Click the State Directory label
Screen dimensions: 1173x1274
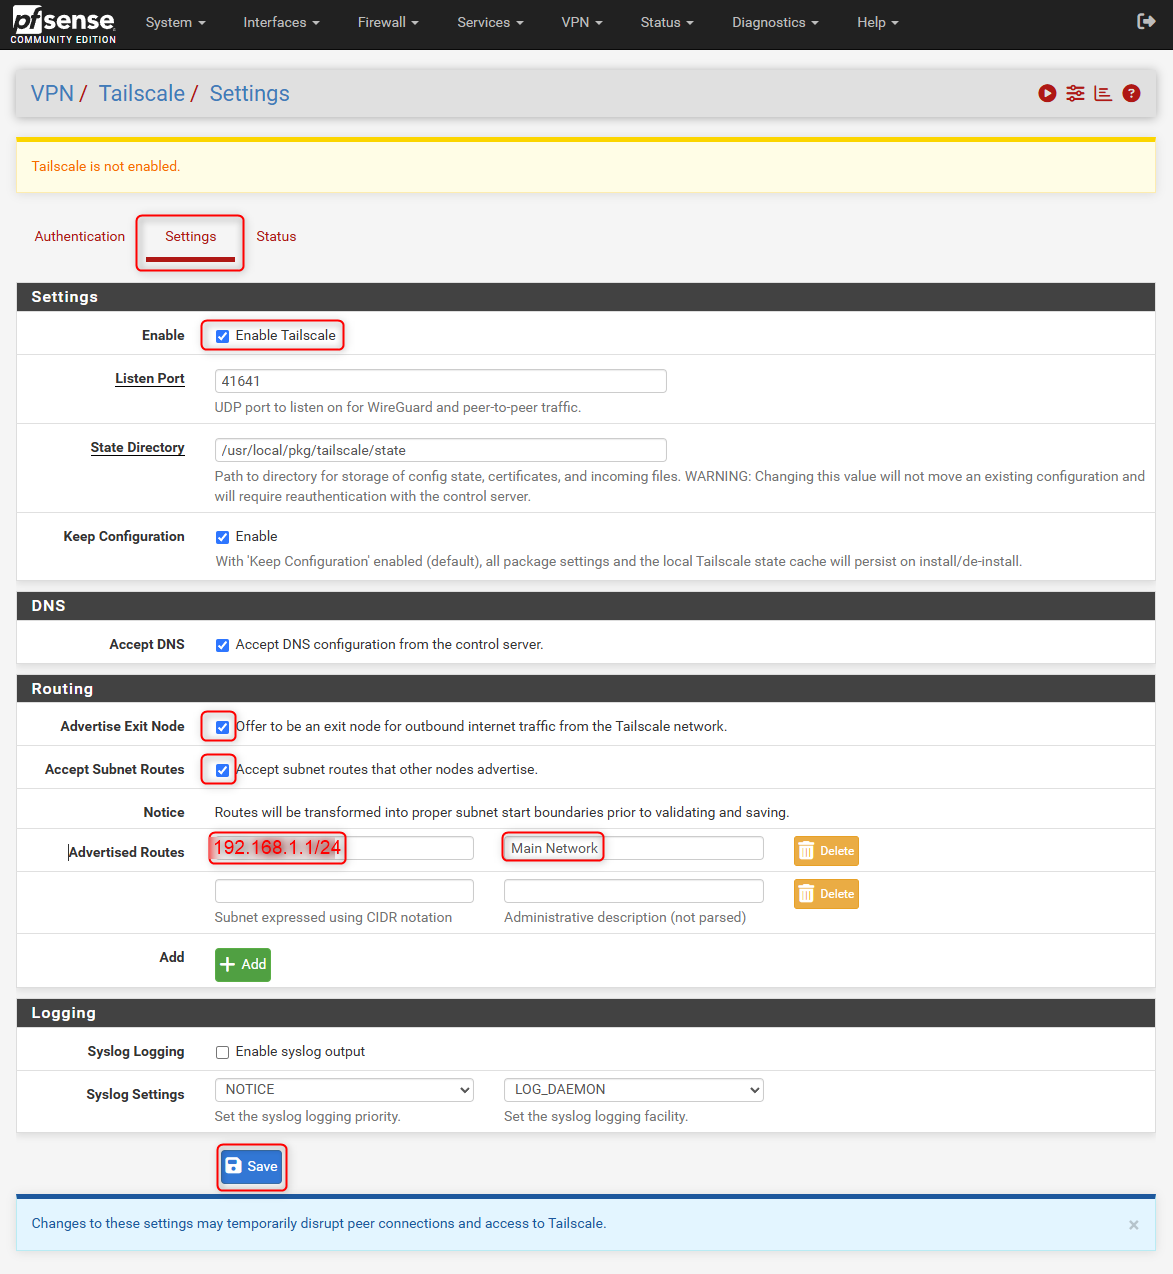(137, 447)
